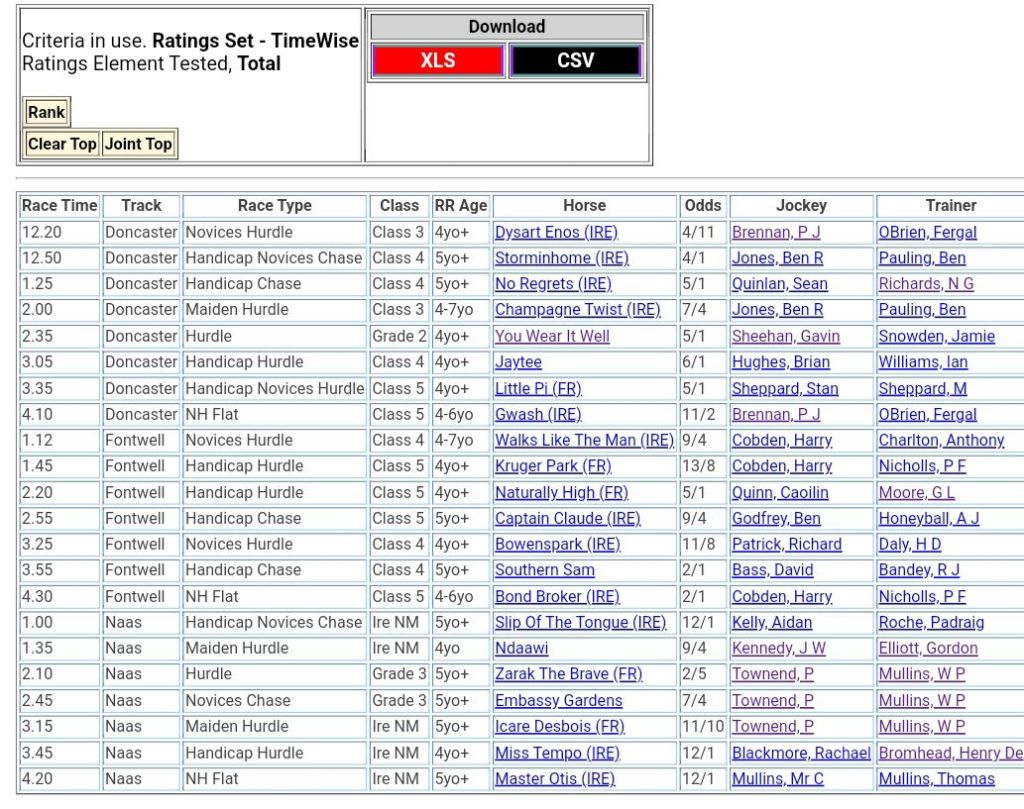
Task: Click jockey Blackmore, Rachael link
Action: point(801,753)
